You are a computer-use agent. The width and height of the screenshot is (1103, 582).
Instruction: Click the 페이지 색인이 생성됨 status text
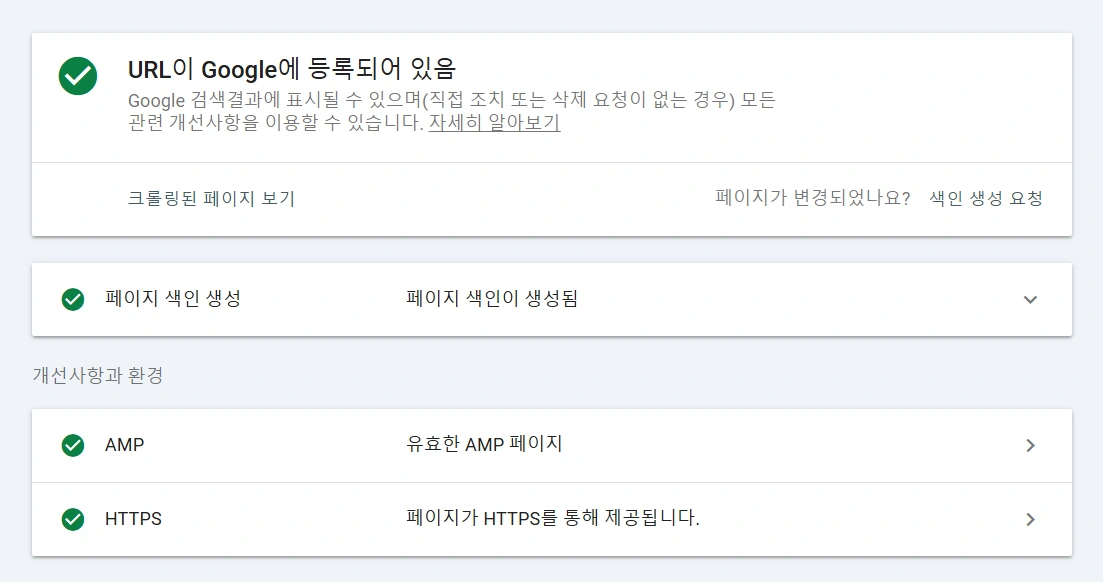point(492,299)
